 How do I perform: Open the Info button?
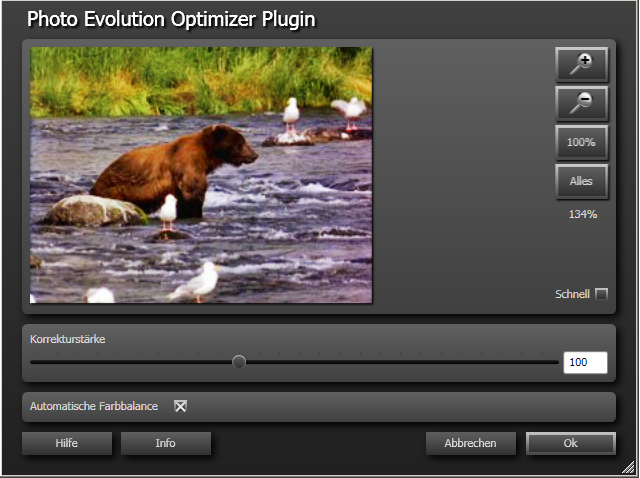166,443
